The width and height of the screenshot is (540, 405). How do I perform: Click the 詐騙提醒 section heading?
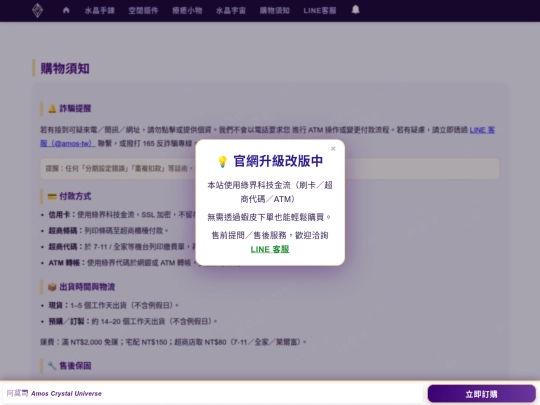coord(75,108)
